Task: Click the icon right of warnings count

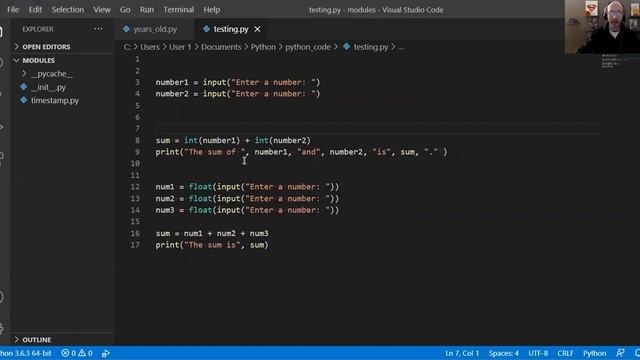Action: click(x=106, y=353)
